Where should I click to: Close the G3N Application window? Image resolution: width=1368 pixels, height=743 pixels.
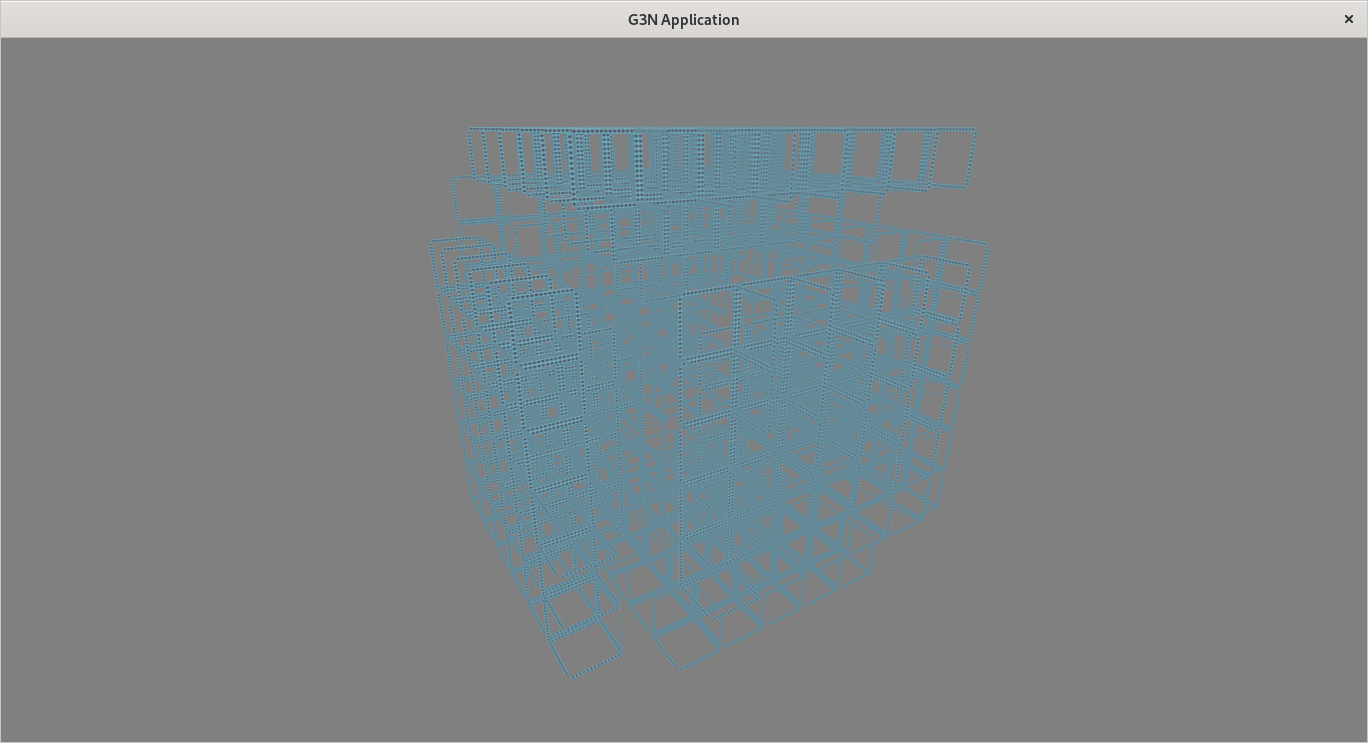pyautogui.click(x=1348, y=19)
